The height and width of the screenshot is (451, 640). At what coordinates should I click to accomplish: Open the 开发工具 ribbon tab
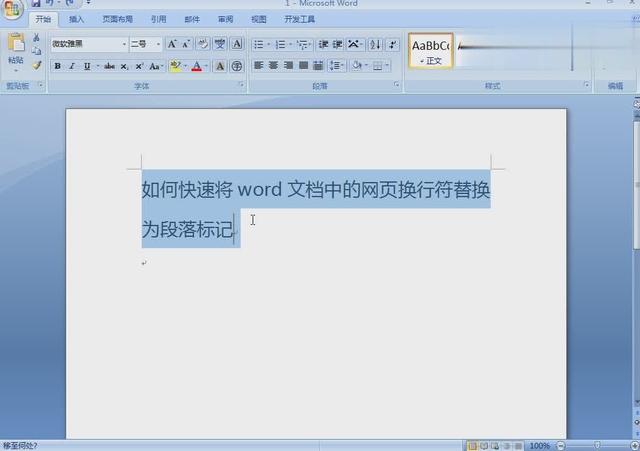point(300,19)
